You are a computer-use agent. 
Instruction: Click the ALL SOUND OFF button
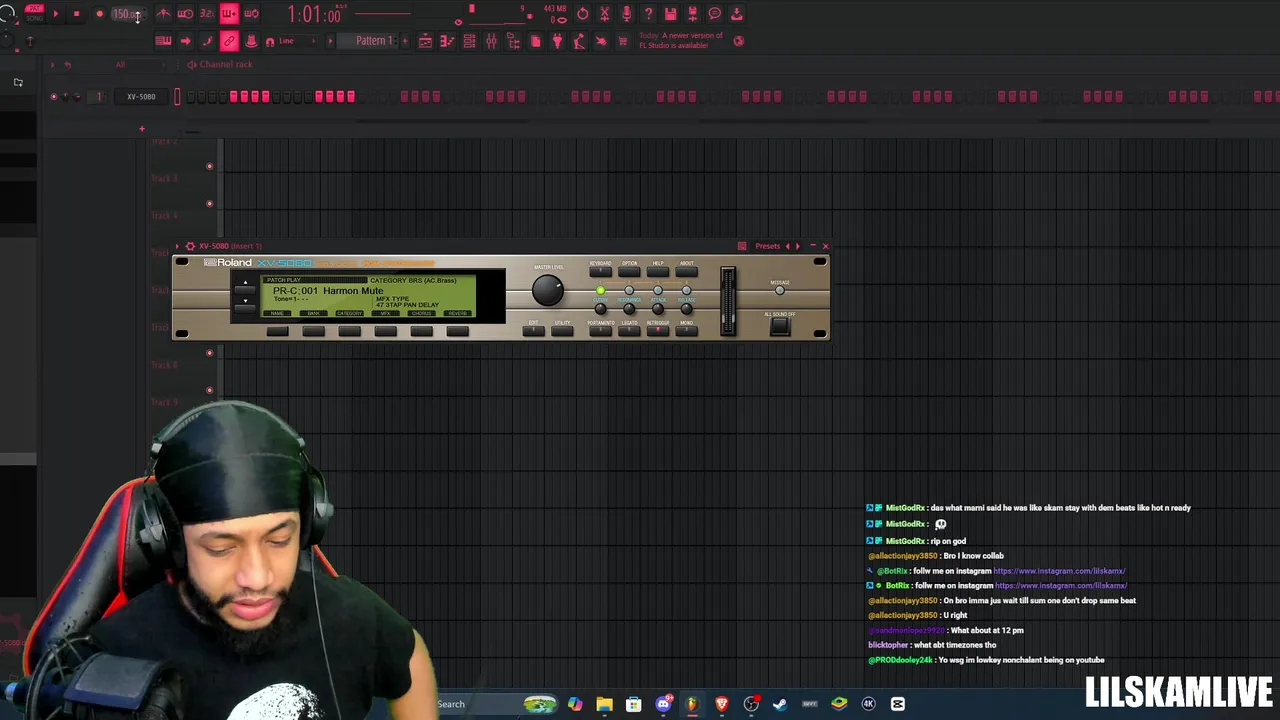click(x=780, y=326)
